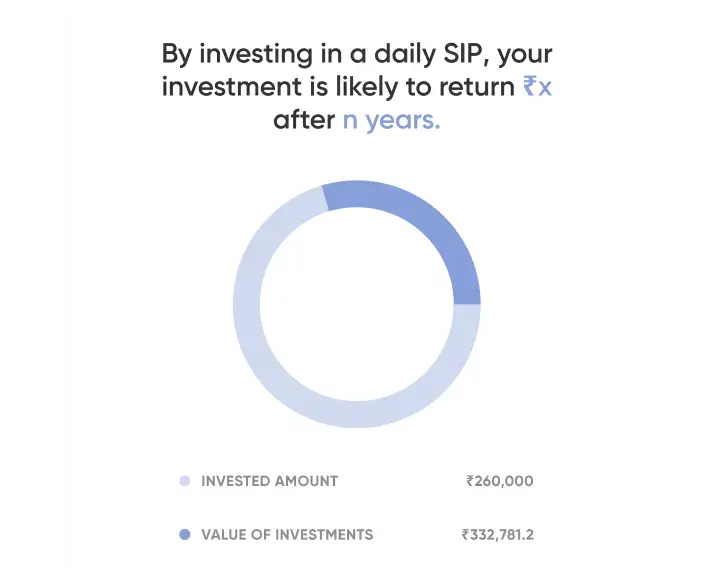Select the VALUE OF INVESTMENTS label

click(287, 535)
